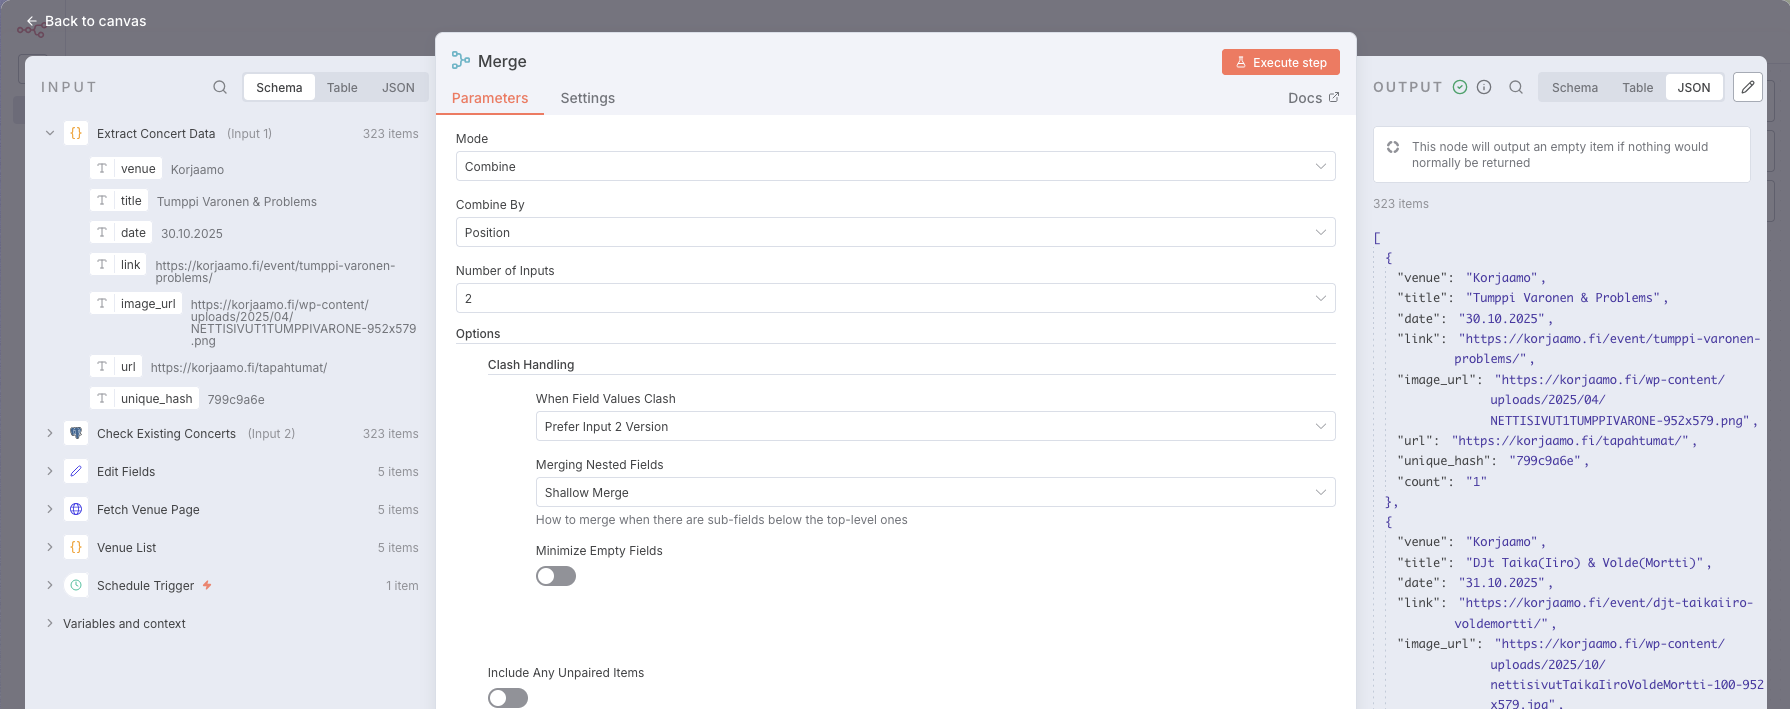This screenshot has height=709, width=1790.
Task: Click the title field type icon
Action: point(102,200)
